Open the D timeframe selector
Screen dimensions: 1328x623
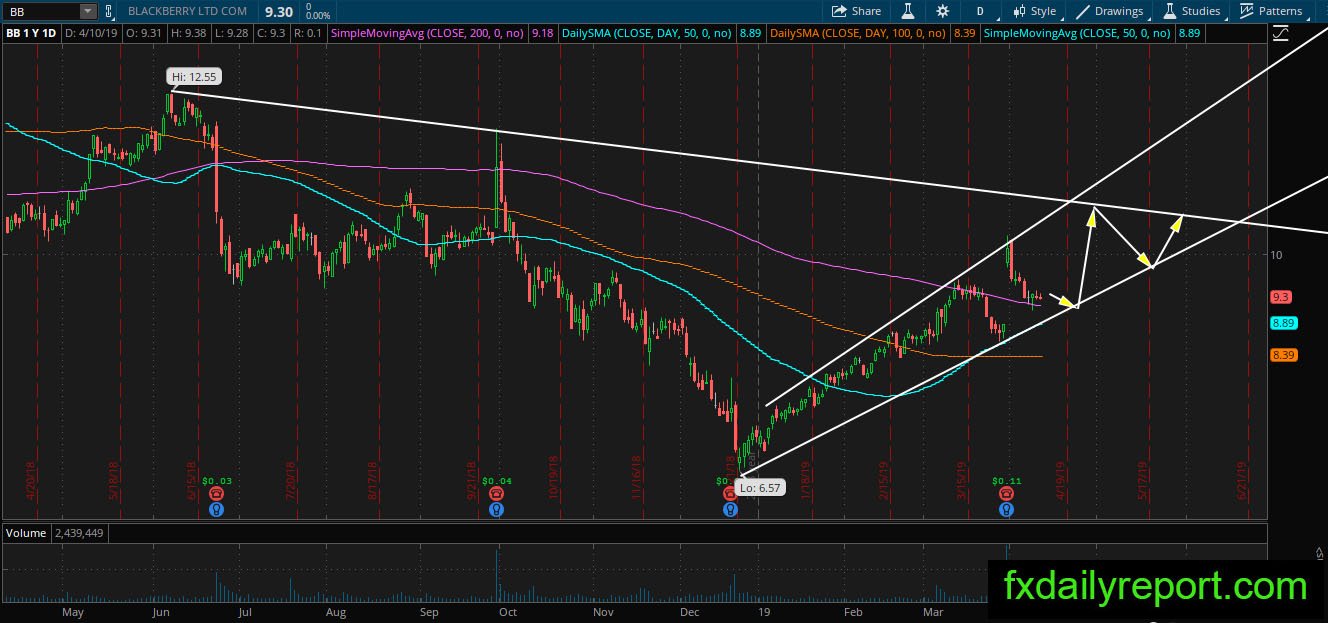[x=980, y=11]
